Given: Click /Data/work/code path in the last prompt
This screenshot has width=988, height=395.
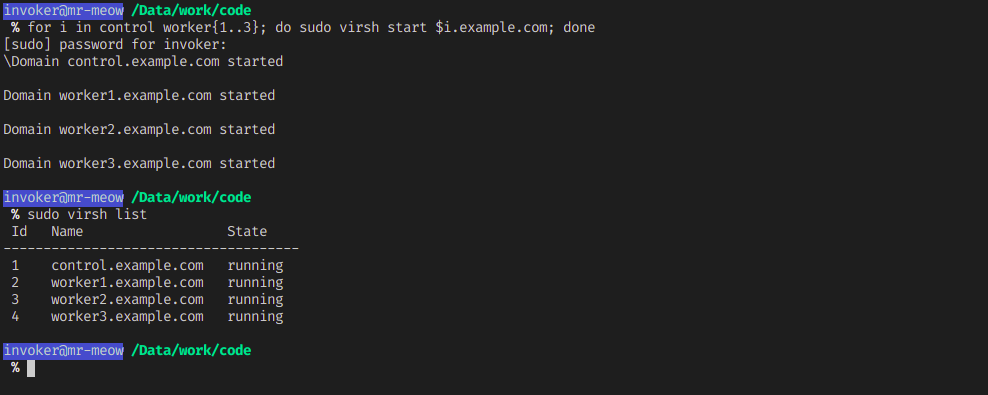Looking at the screenshot, I should pyautogui.click(x=191, y=350).
